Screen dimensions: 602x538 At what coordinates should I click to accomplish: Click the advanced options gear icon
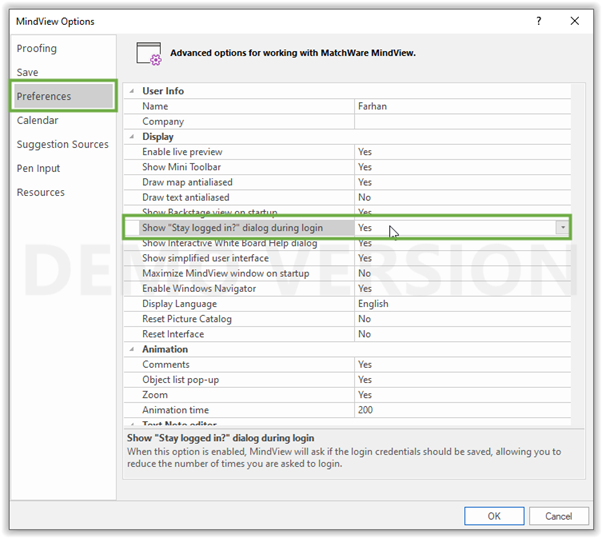[149, 54]
